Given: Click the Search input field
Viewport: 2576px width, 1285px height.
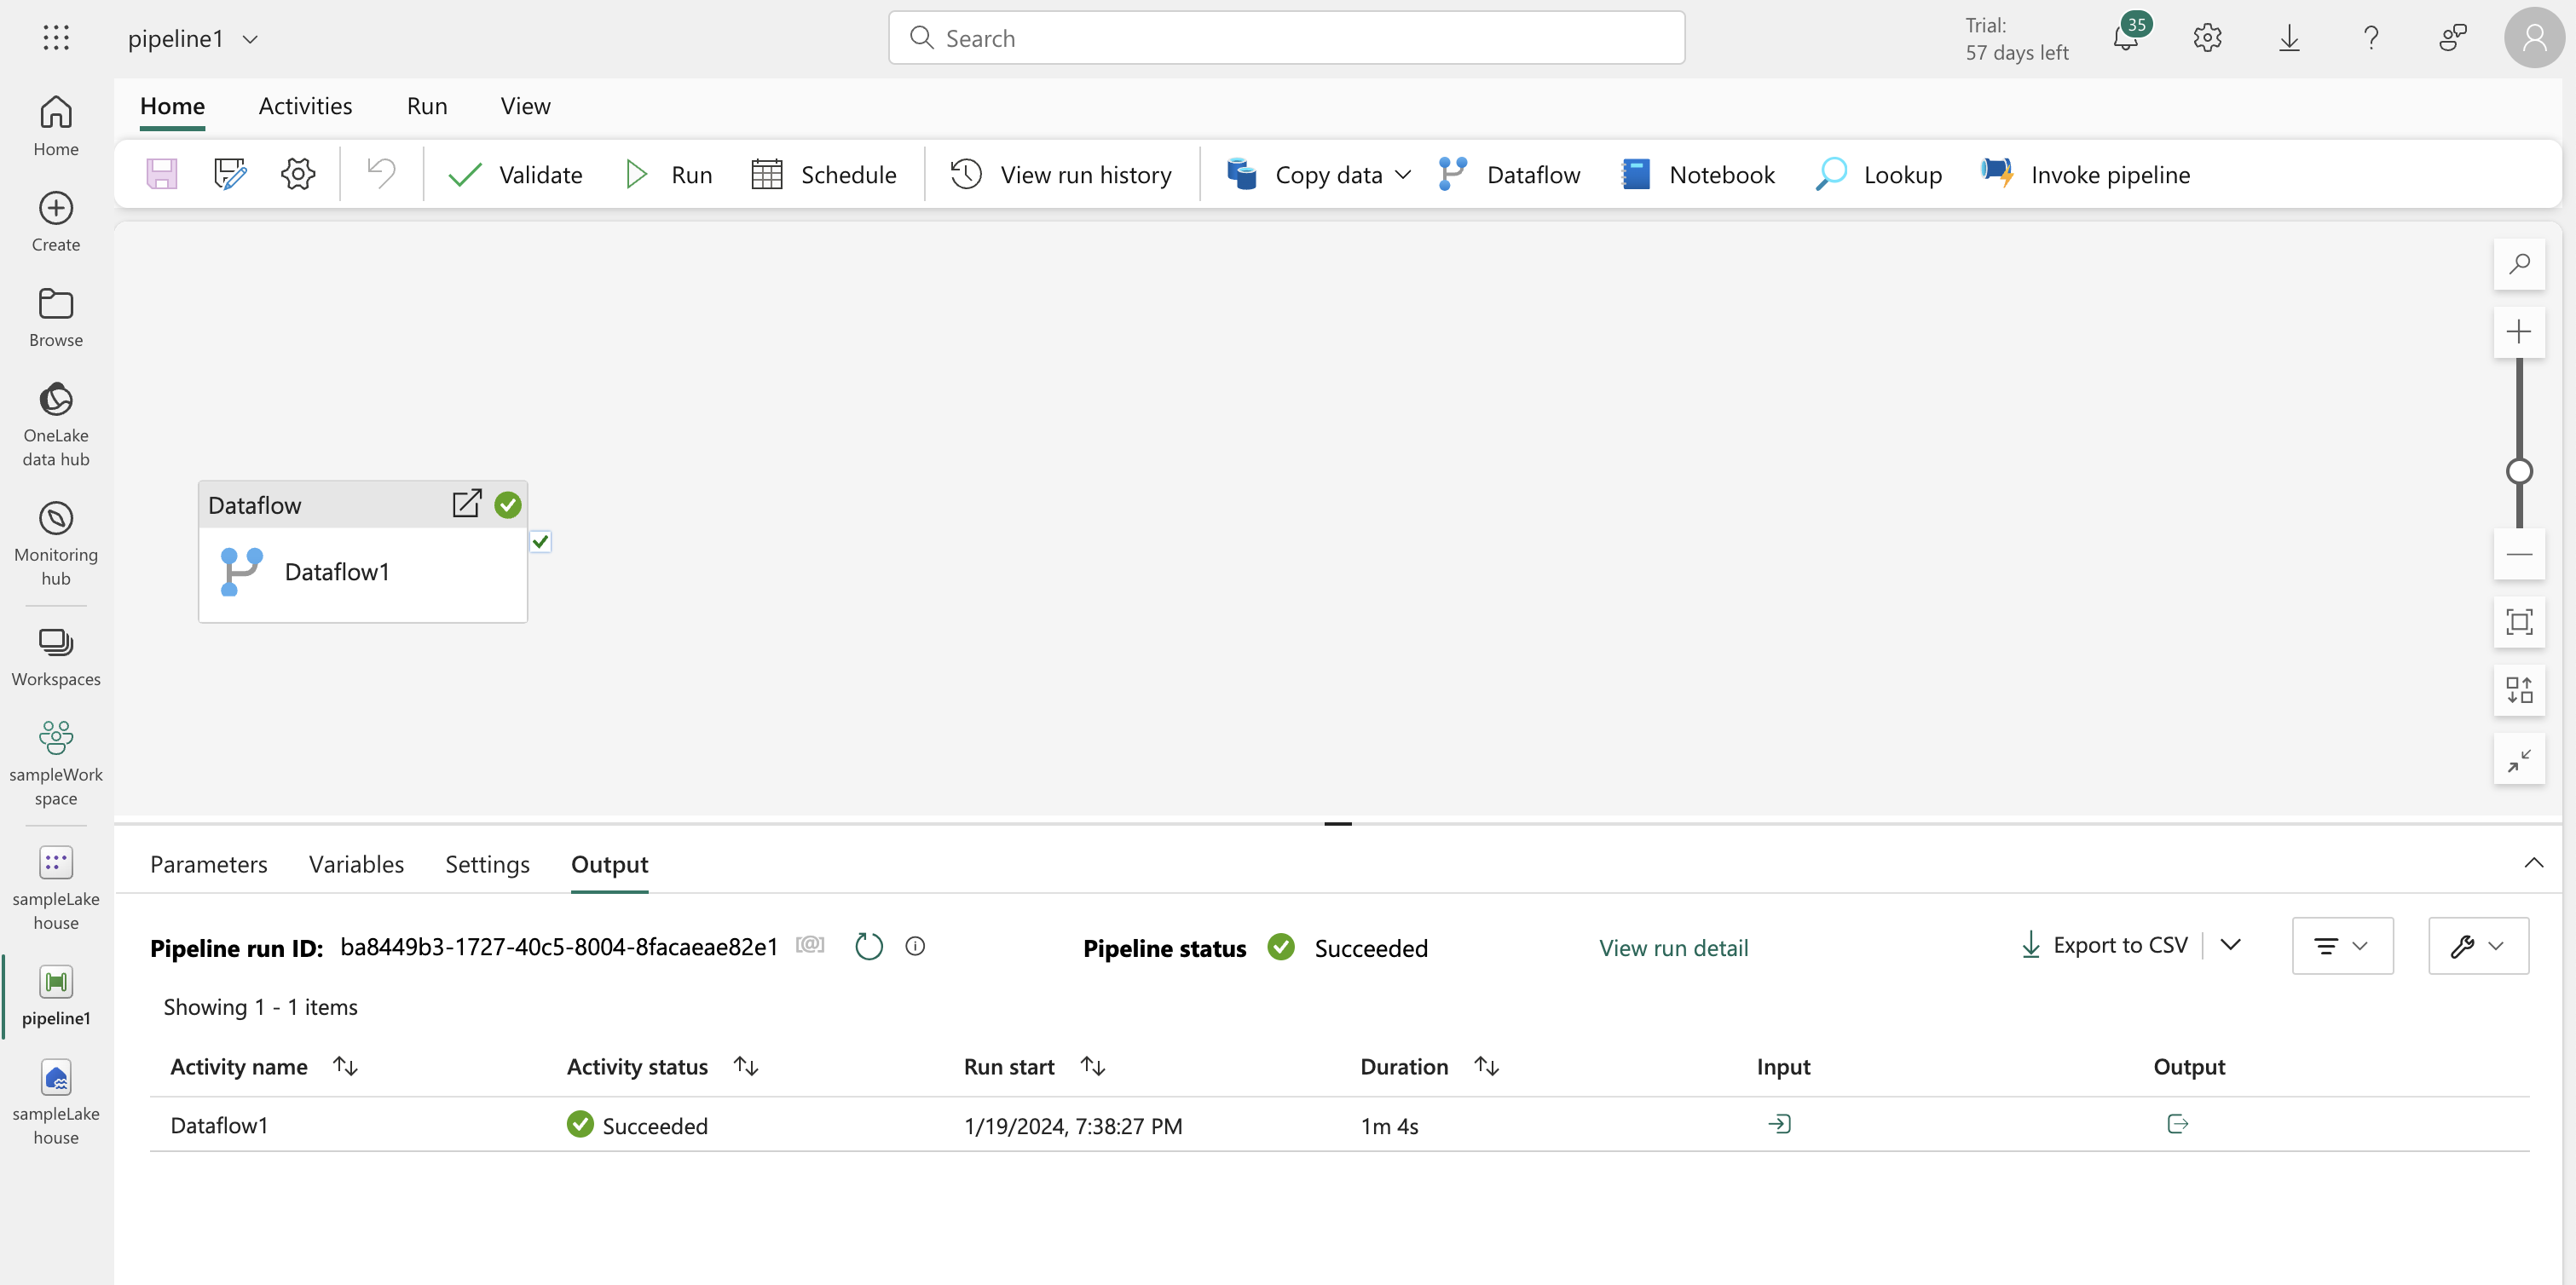Looking at the screenshot, I should coord(1286,38).
